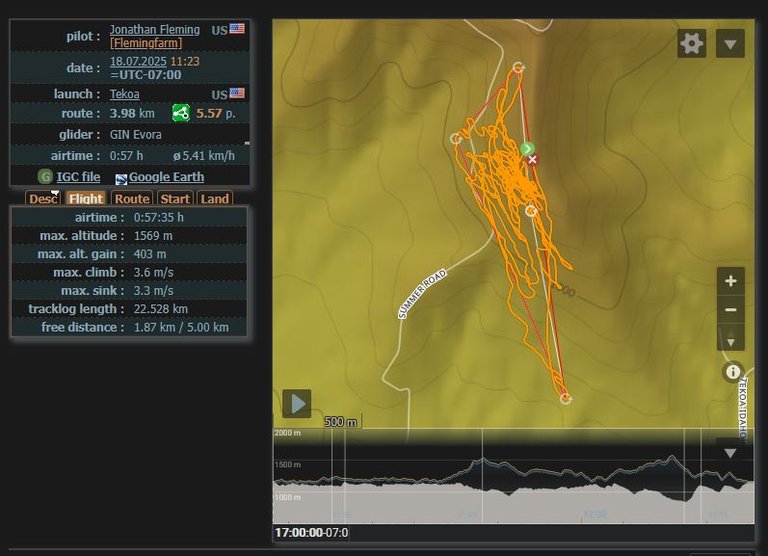Click the northern turnpoint marker on track

518,68
